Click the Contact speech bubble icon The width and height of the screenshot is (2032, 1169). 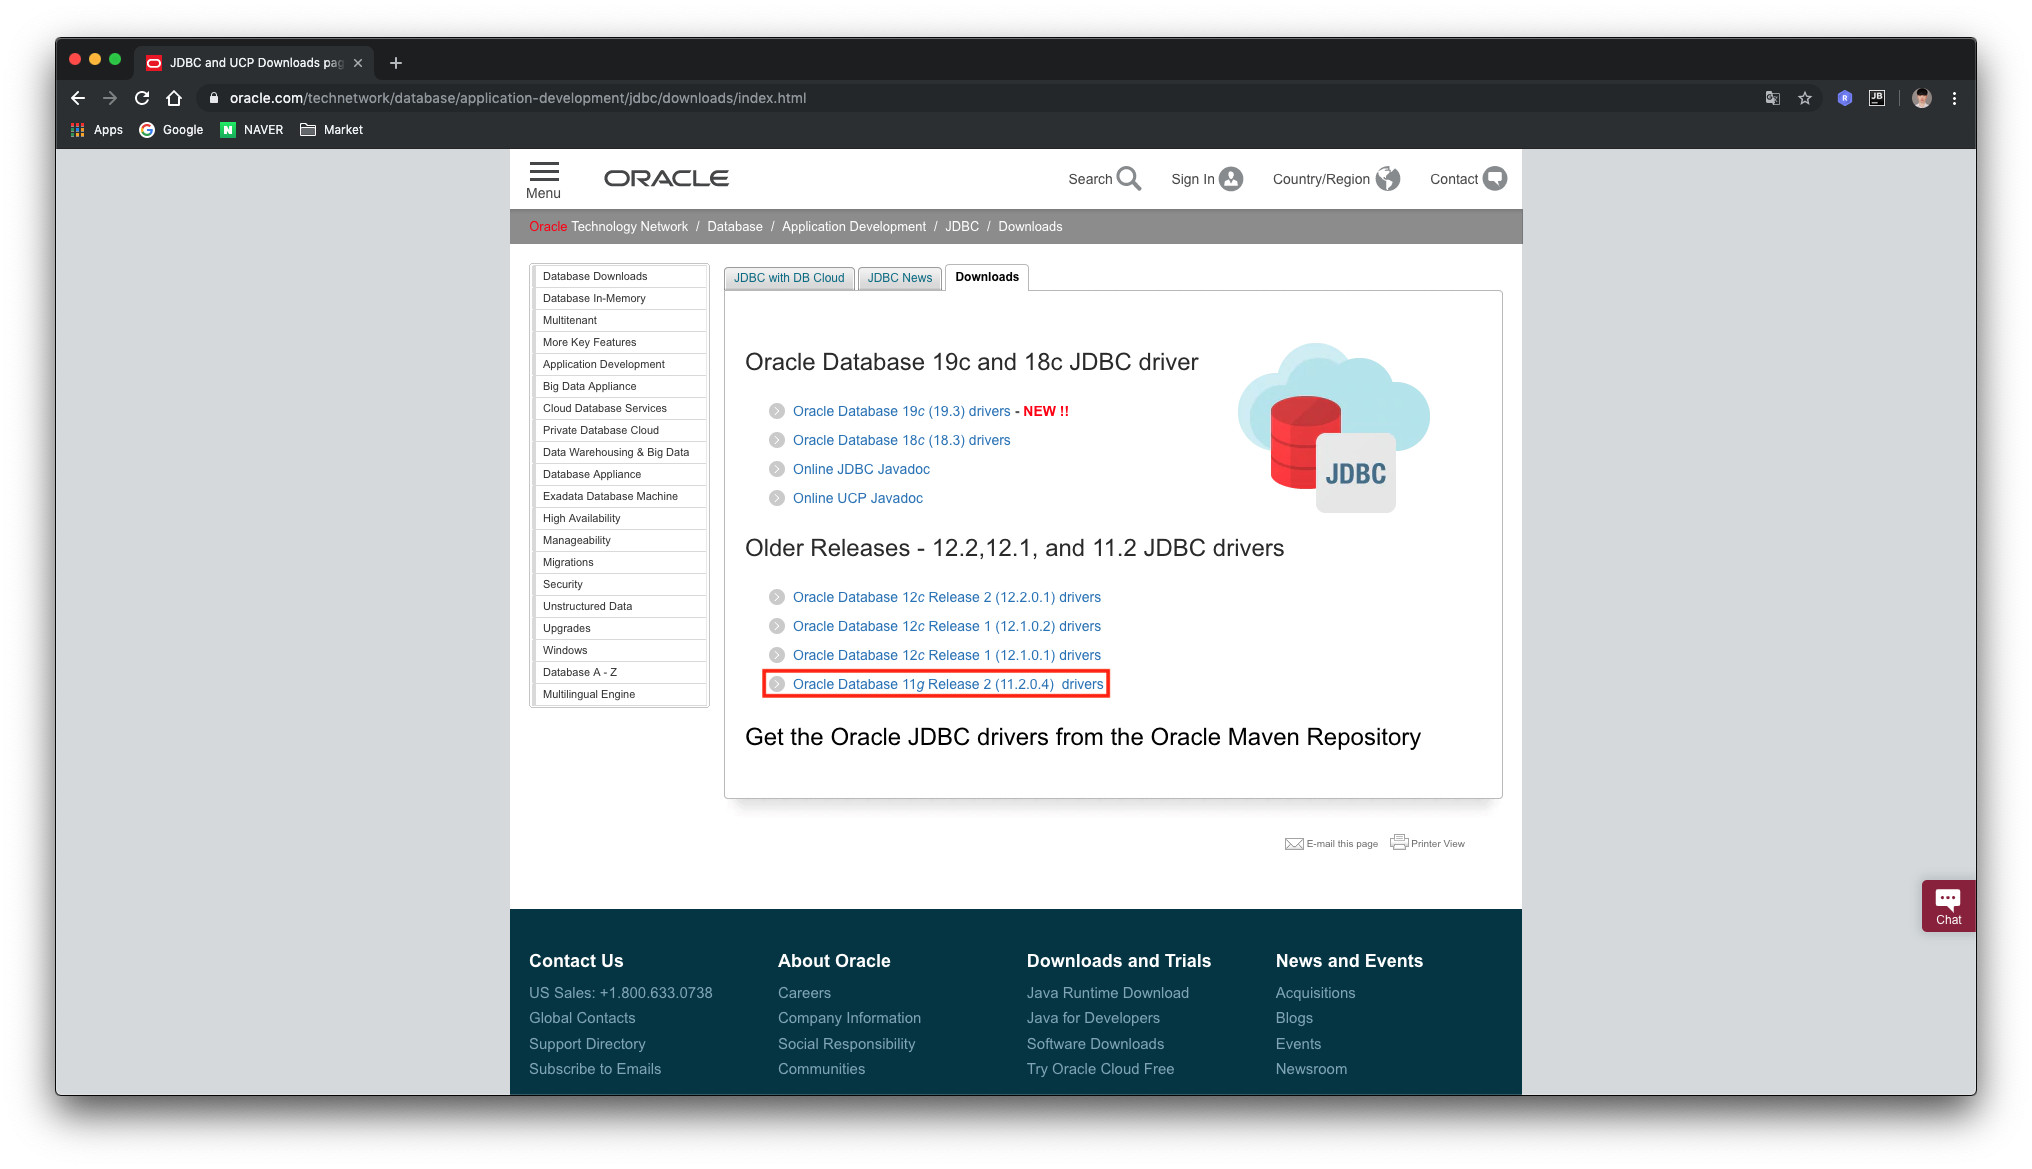pyautogui.click(x=1495, y=178)
